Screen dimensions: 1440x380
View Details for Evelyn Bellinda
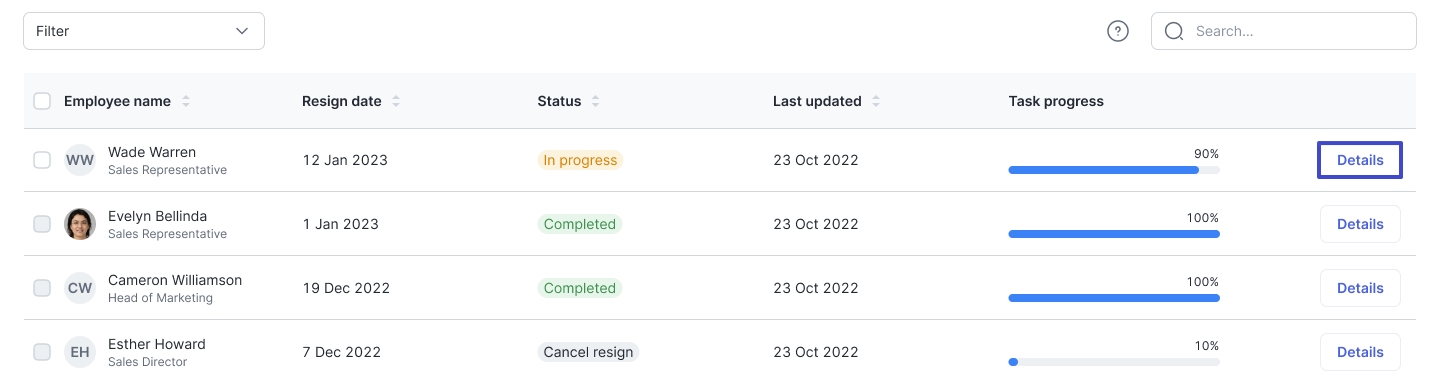(1360, 224)
